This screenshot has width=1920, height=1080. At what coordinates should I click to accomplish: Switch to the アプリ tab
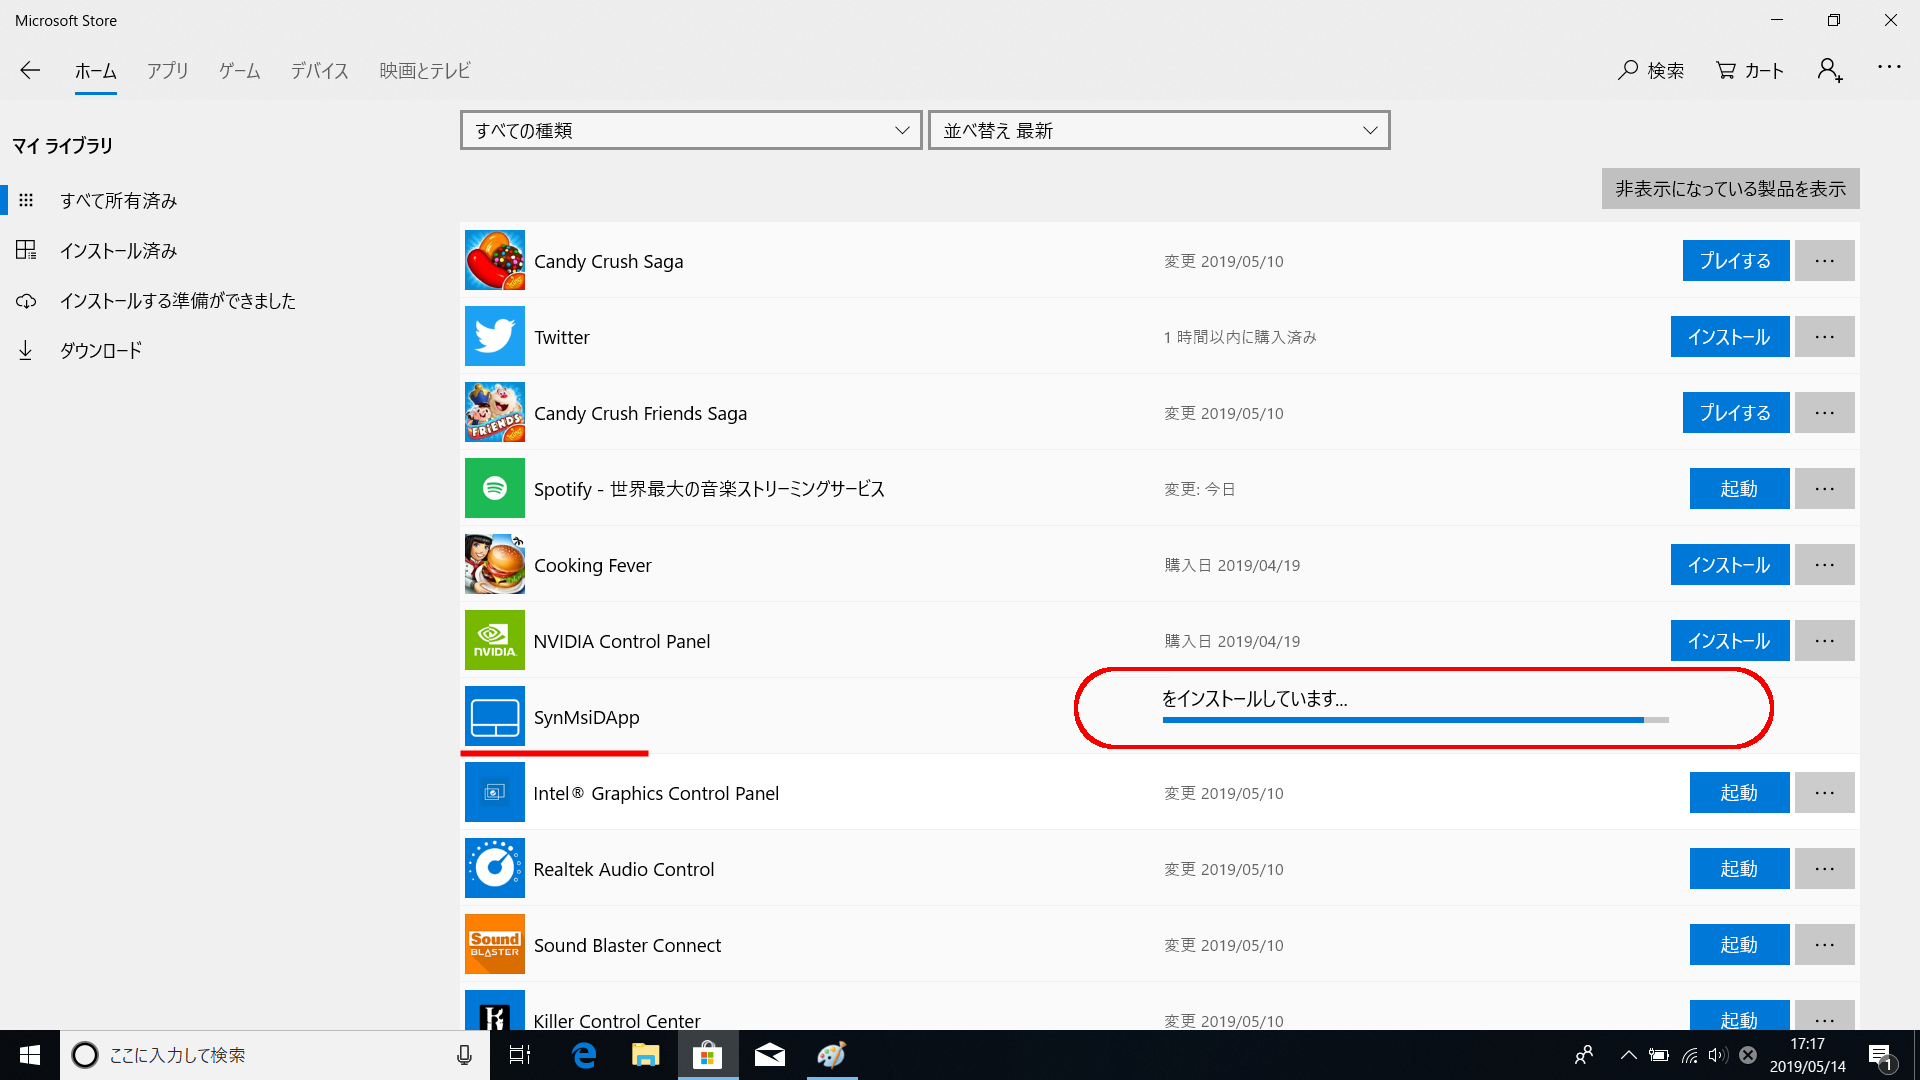click(x=168, y=71)
